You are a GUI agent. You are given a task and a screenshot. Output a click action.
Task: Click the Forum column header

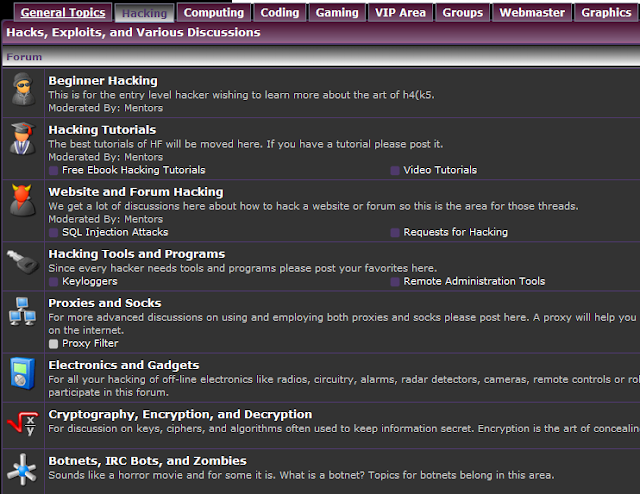[x=24, y=57]
